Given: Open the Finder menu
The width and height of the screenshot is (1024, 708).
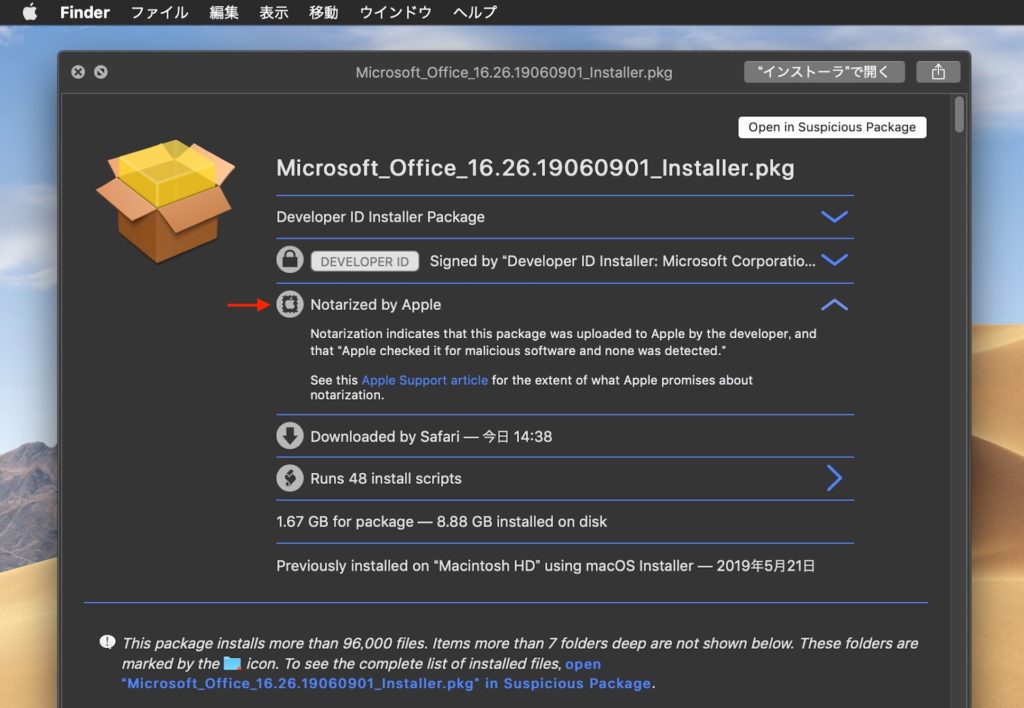Looking at the screenshot, I should pos(84,12).
